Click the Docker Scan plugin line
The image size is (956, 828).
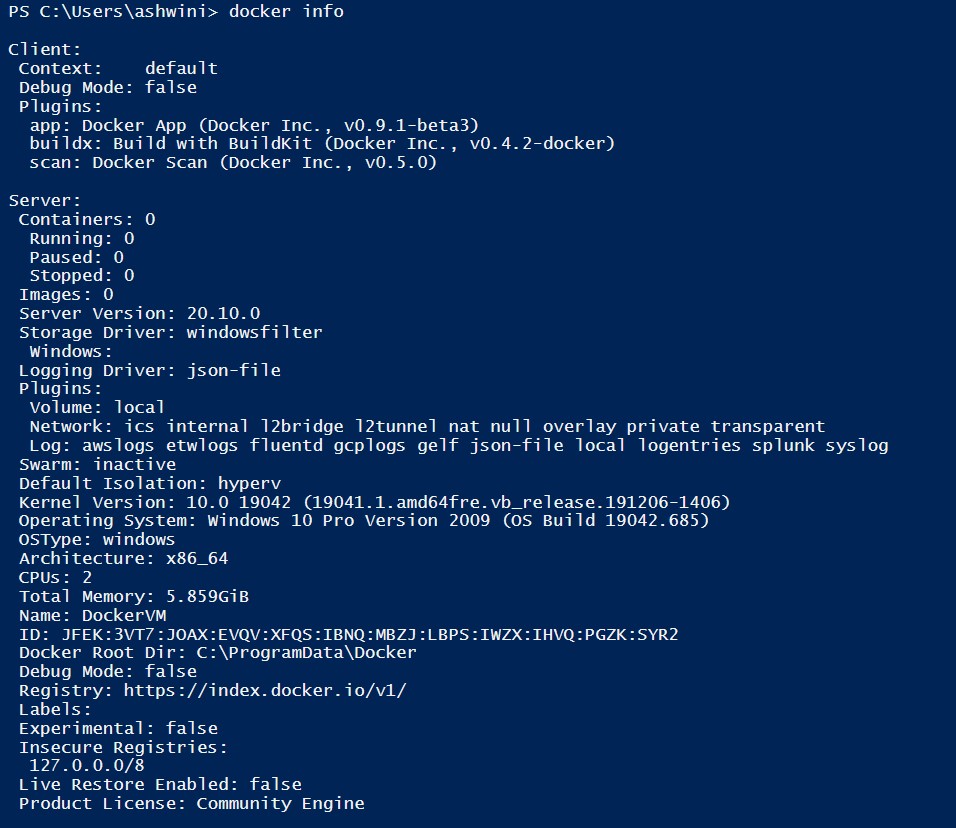click(x=233, y=162)
